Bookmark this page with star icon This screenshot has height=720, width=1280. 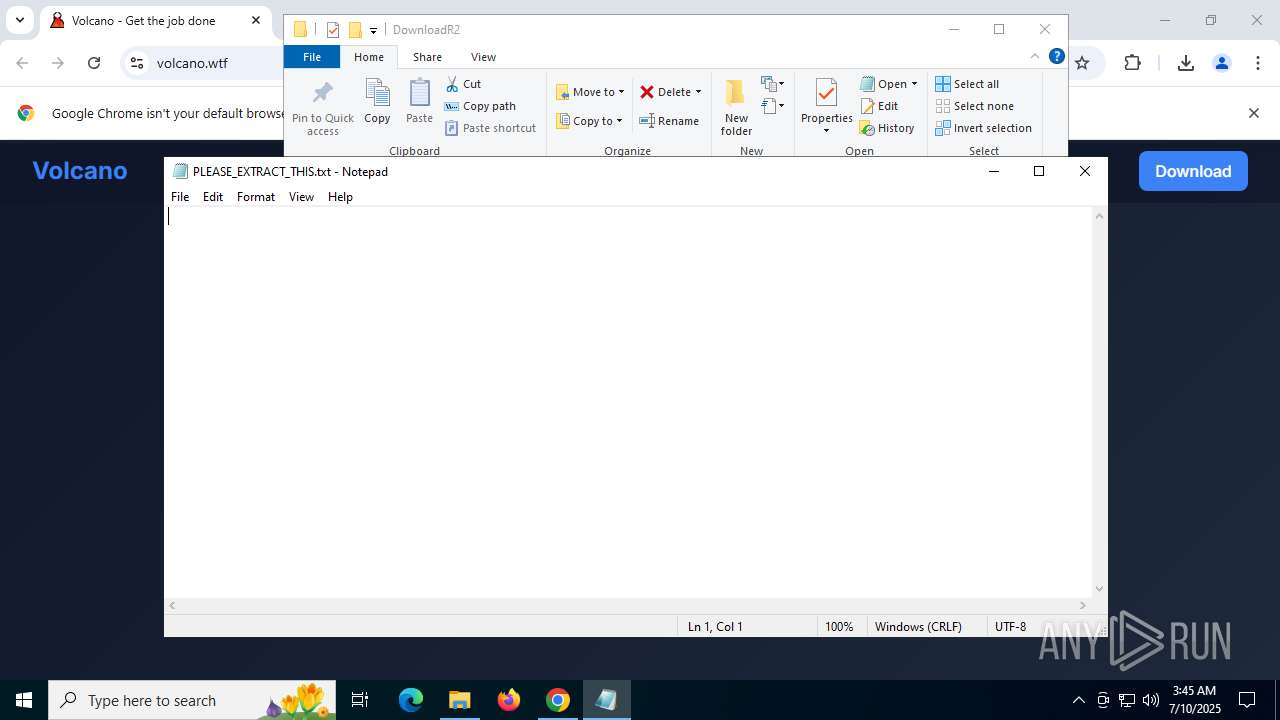(x=1082, y=63)
